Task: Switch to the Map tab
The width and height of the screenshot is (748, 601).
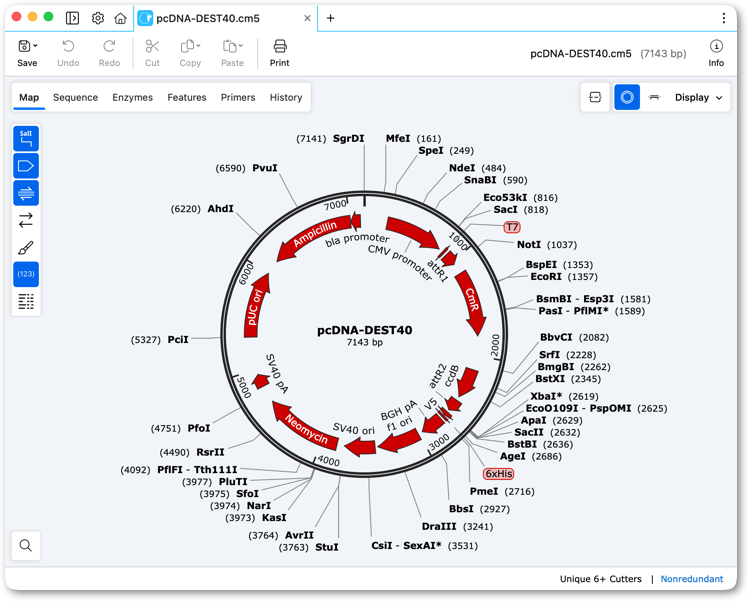Action: (x=29, y=97)
